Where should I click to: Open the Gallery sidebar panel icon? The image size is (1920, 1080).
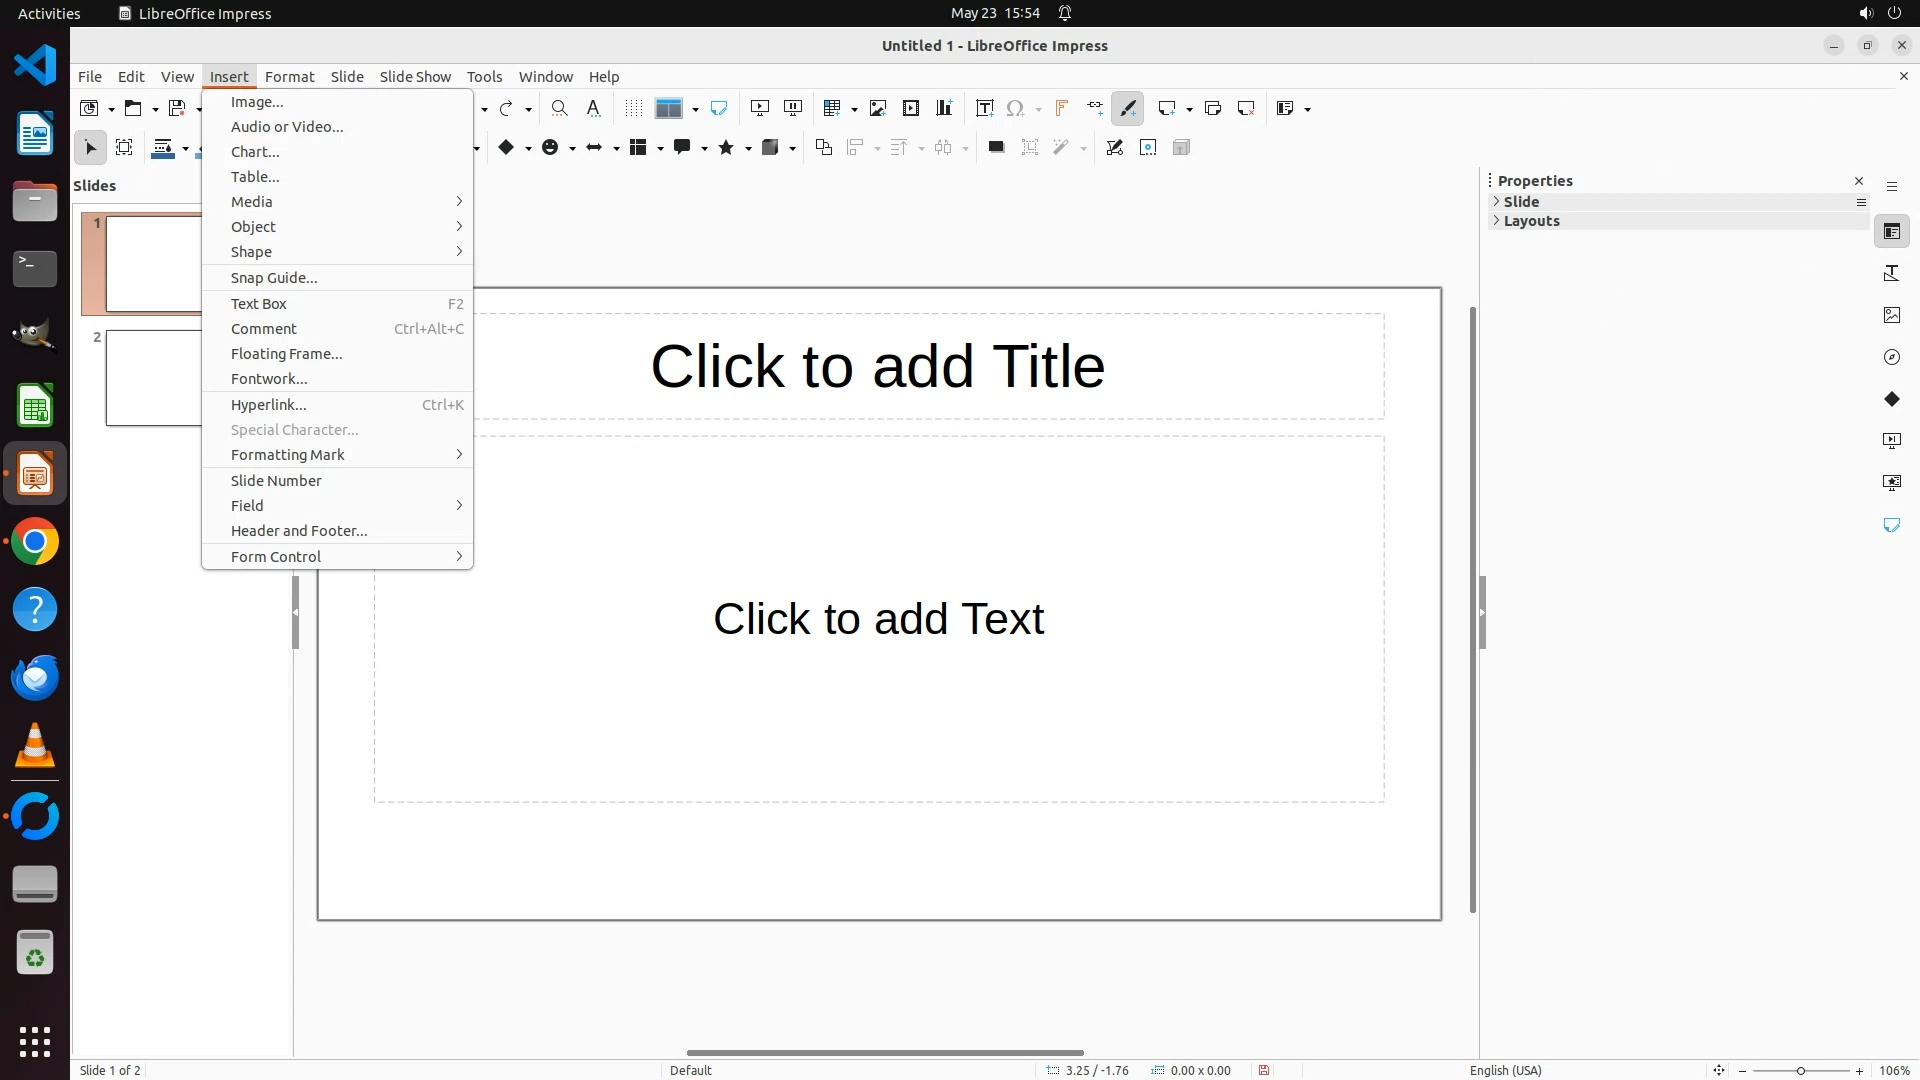[x=1891, y=315]
